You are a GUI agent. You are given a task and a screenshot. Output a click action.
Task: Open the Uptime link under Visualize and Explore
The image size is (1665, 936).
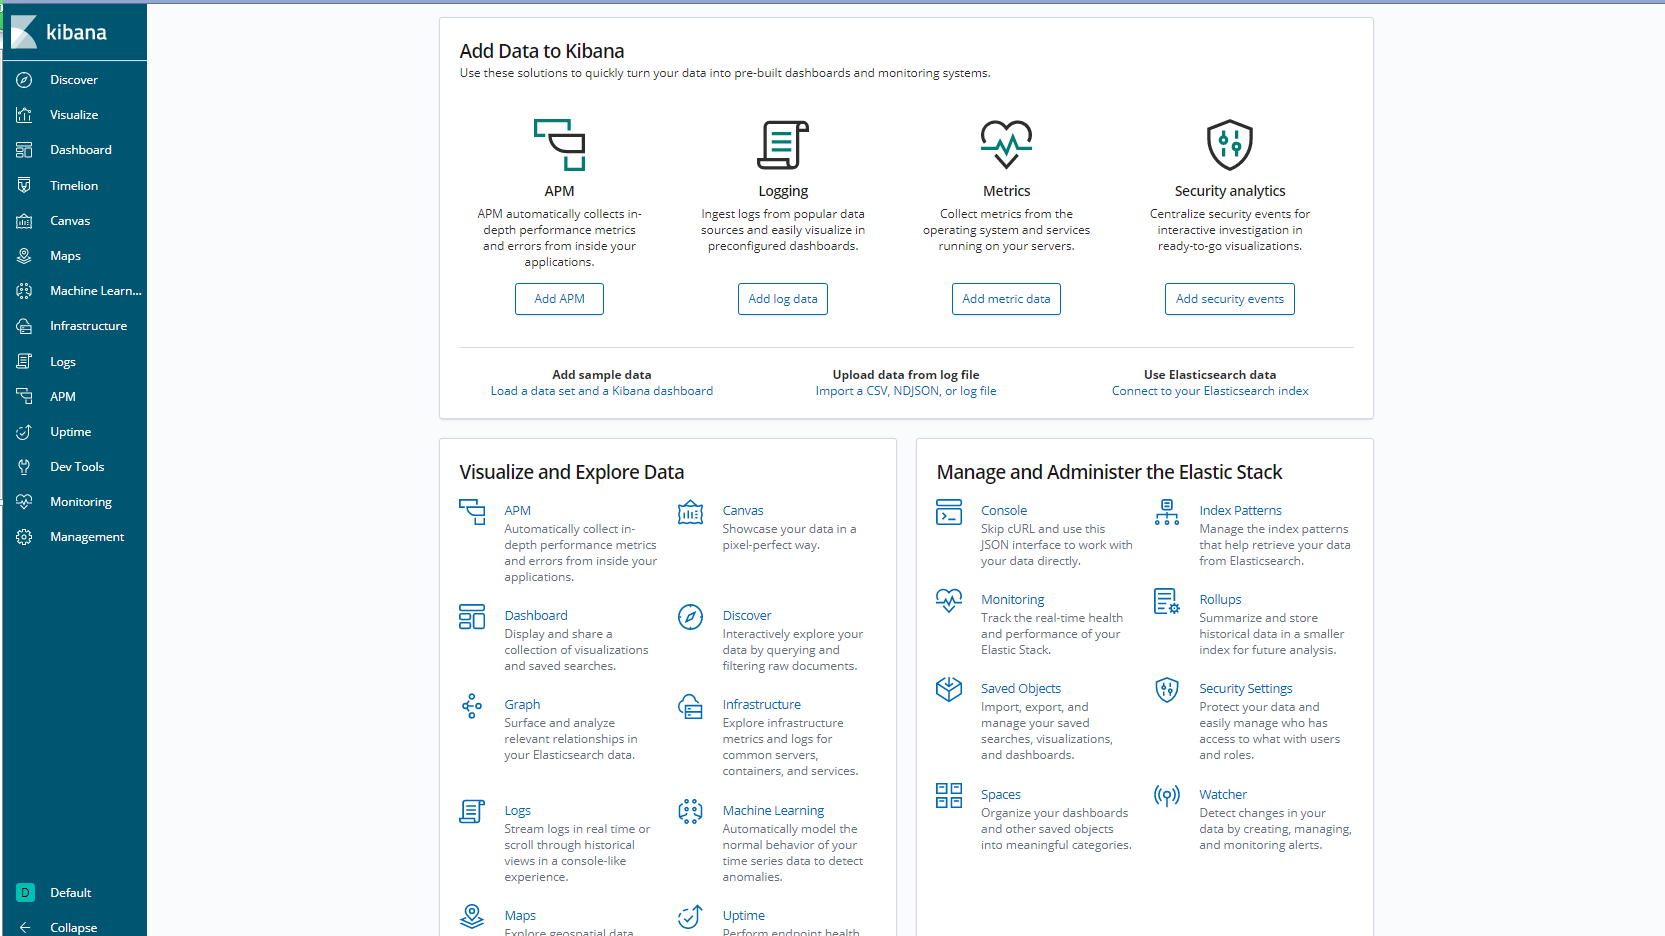(744, 916)
